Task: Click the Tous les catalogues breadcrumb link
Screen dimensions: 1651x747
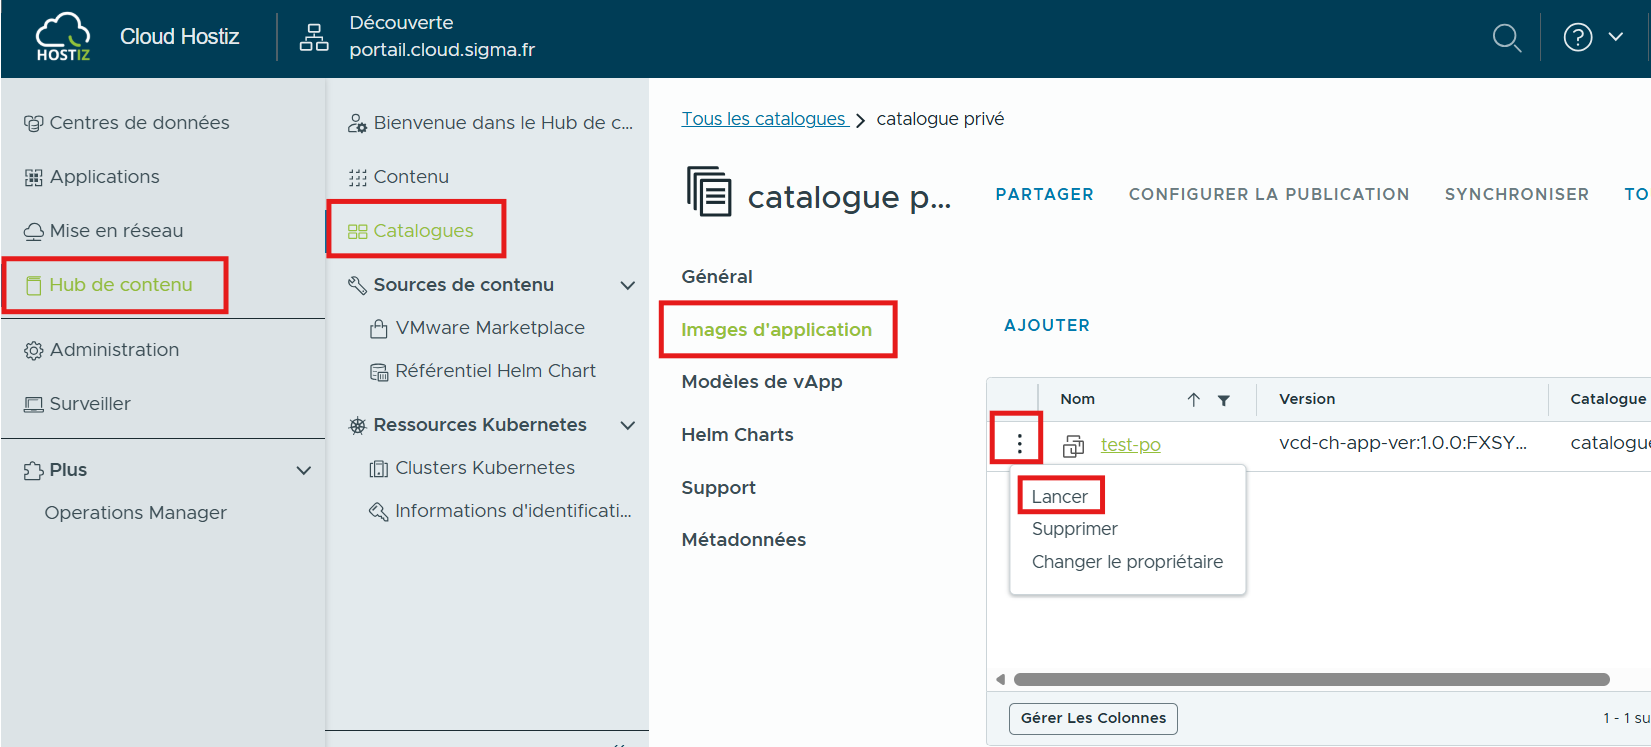Action: (x=764, y=119)
